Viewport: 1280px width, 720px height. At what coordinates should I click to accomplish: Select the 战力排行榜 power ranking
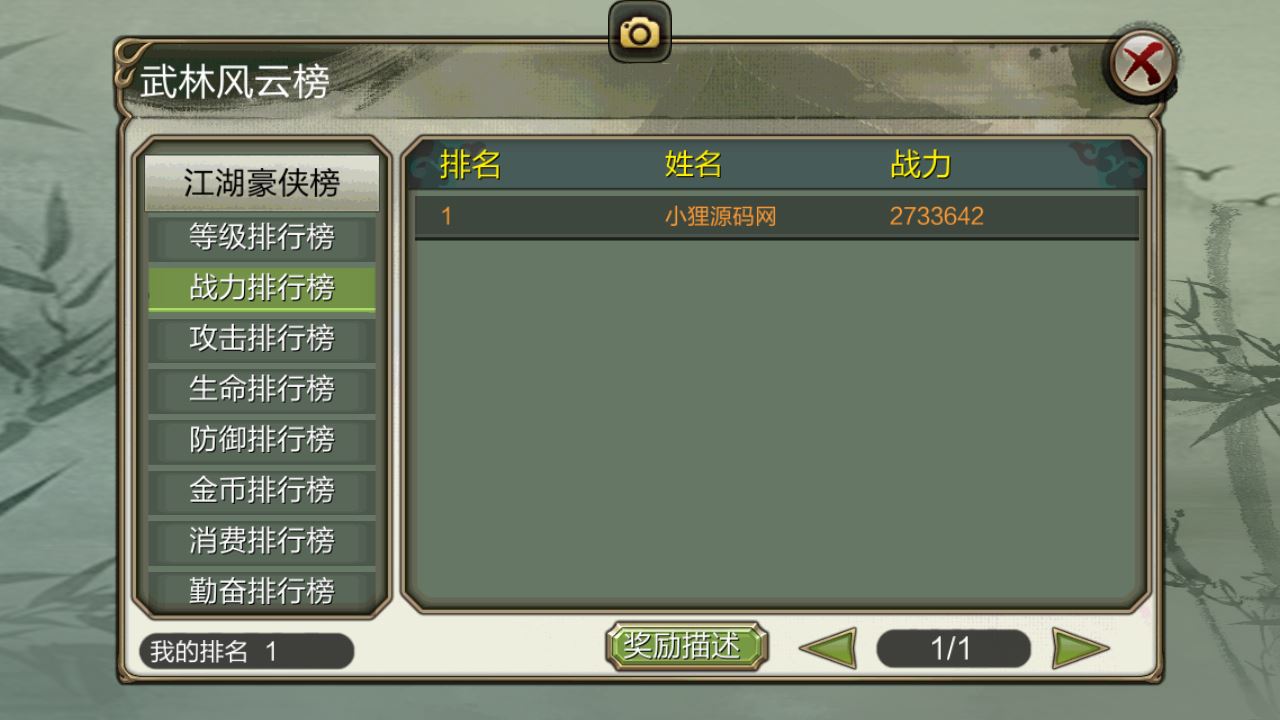coord(262,288)
